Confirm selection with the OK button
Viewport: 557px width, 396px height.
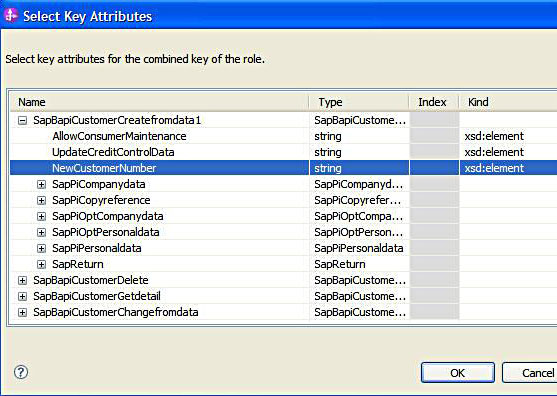[x=458, y=373]
